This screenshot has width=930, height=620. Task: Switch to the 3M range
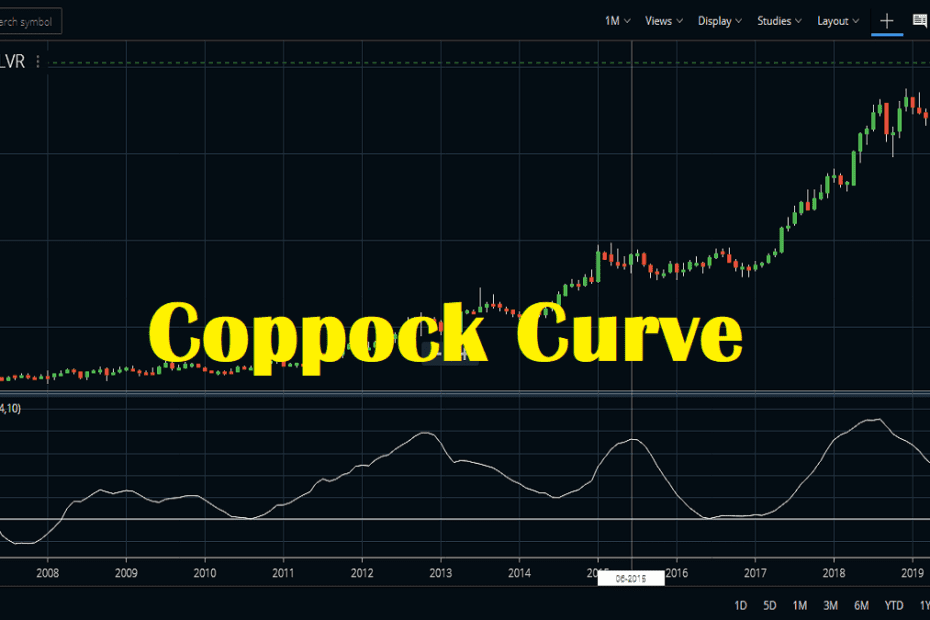(x=829, y=605)
